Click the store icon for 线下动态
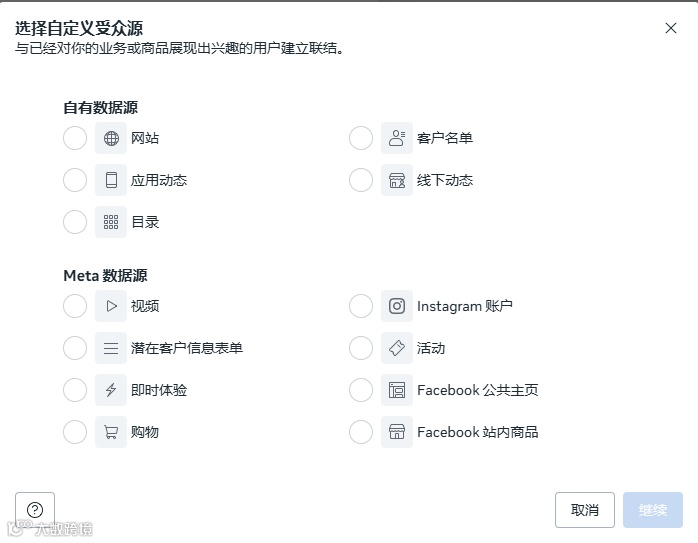The image size is (698, 543). (x=397, y=180)
